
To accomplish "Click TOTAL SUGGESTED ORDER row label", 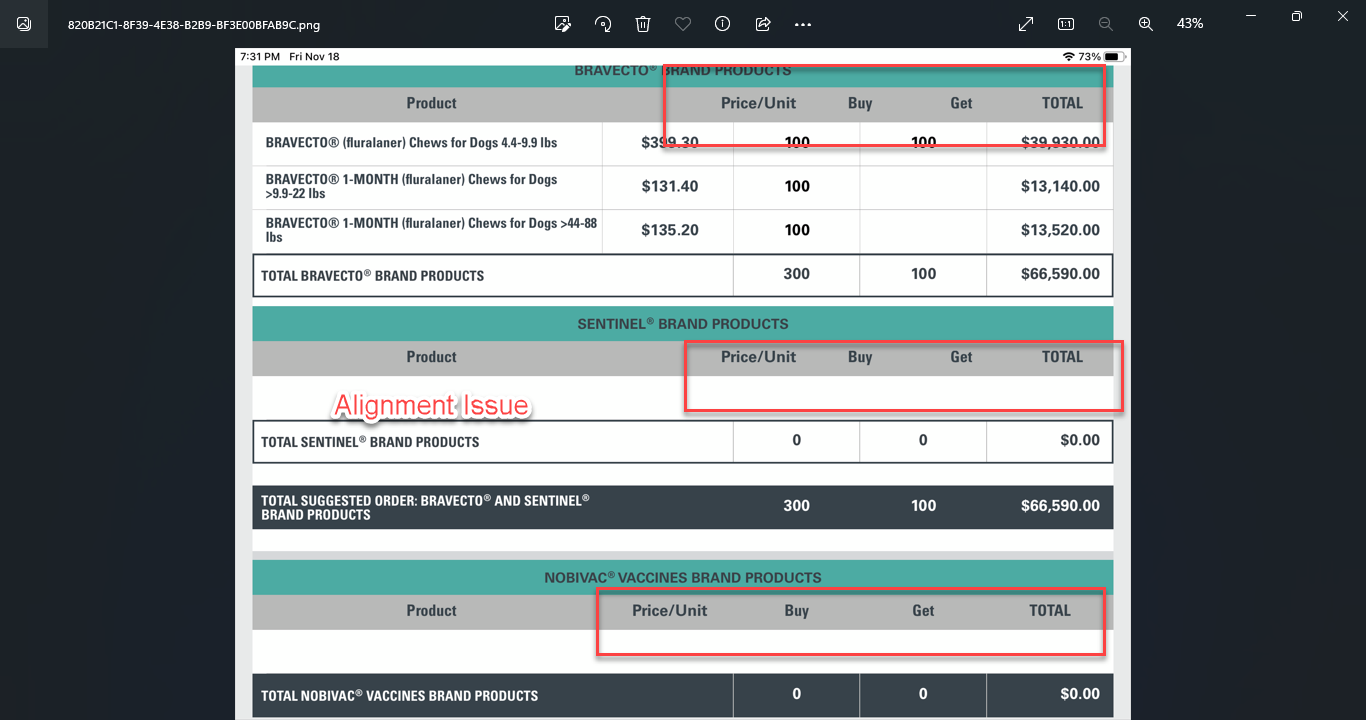I will click(425, 507).
